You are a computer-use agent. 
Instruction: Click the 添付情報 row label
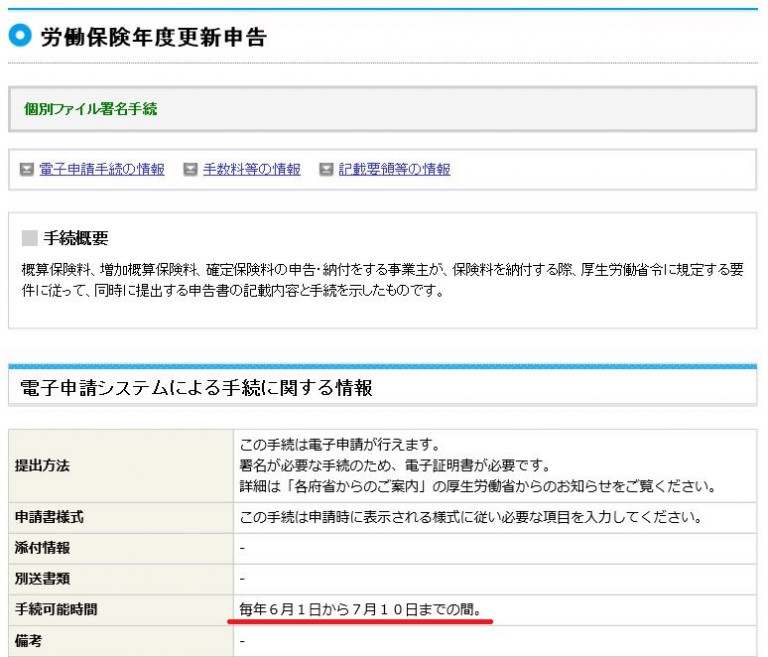pyautogui.click(x=42, y=548)
